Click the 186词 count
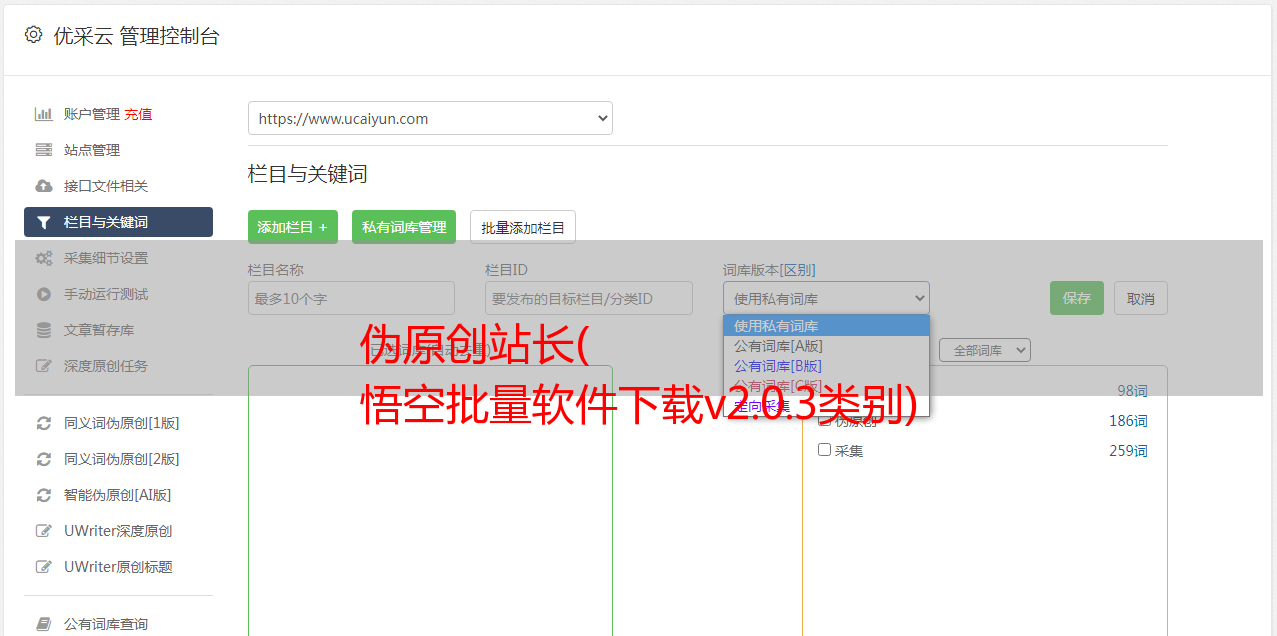The height and width of the screenshot is (636, 1277). click(1128, 421)
